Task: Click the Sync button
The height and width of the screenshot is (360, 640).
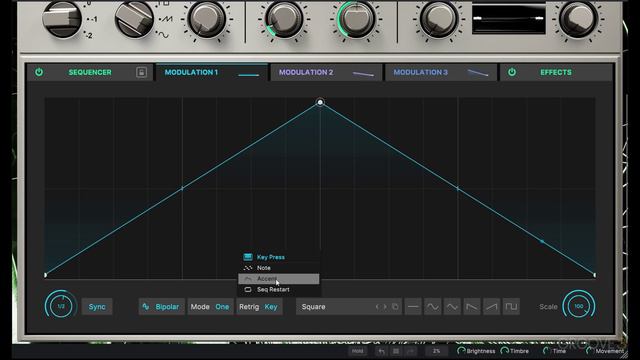Action: pyautogui.click(x=97, y=307)
